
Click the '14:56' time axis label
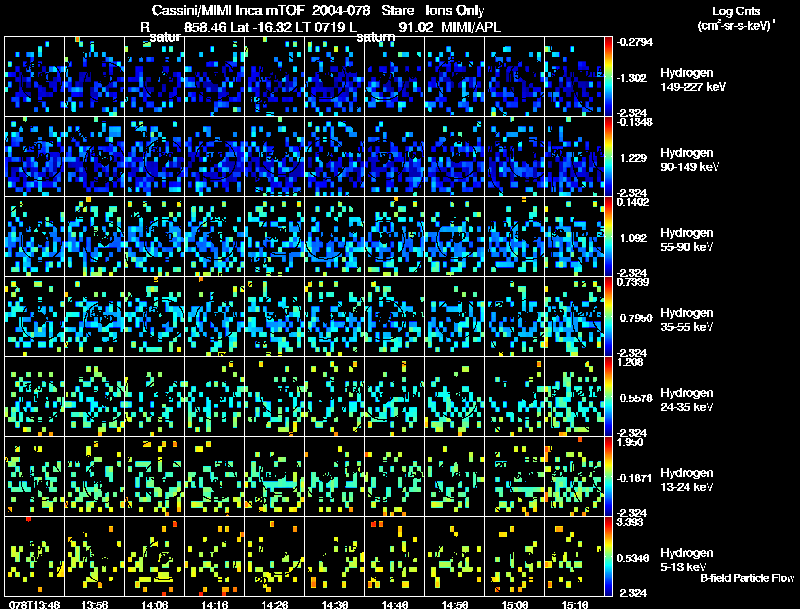(455, 604)
